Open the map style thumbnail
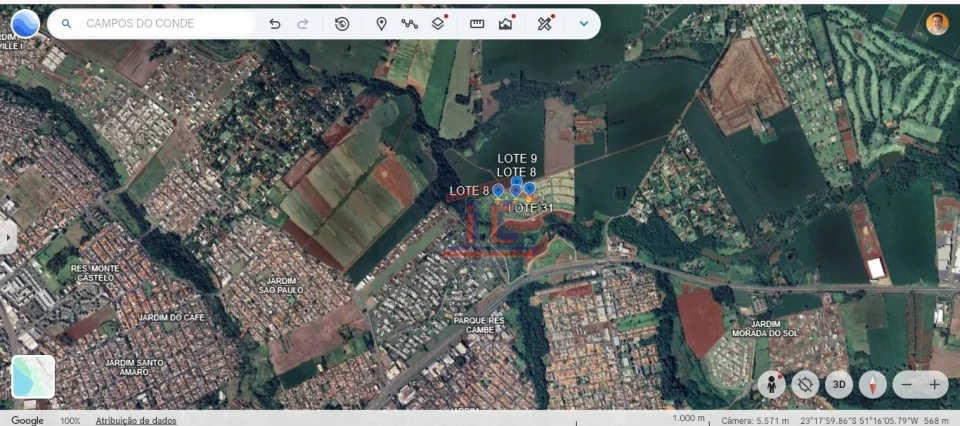 click(x=33, y=376)
